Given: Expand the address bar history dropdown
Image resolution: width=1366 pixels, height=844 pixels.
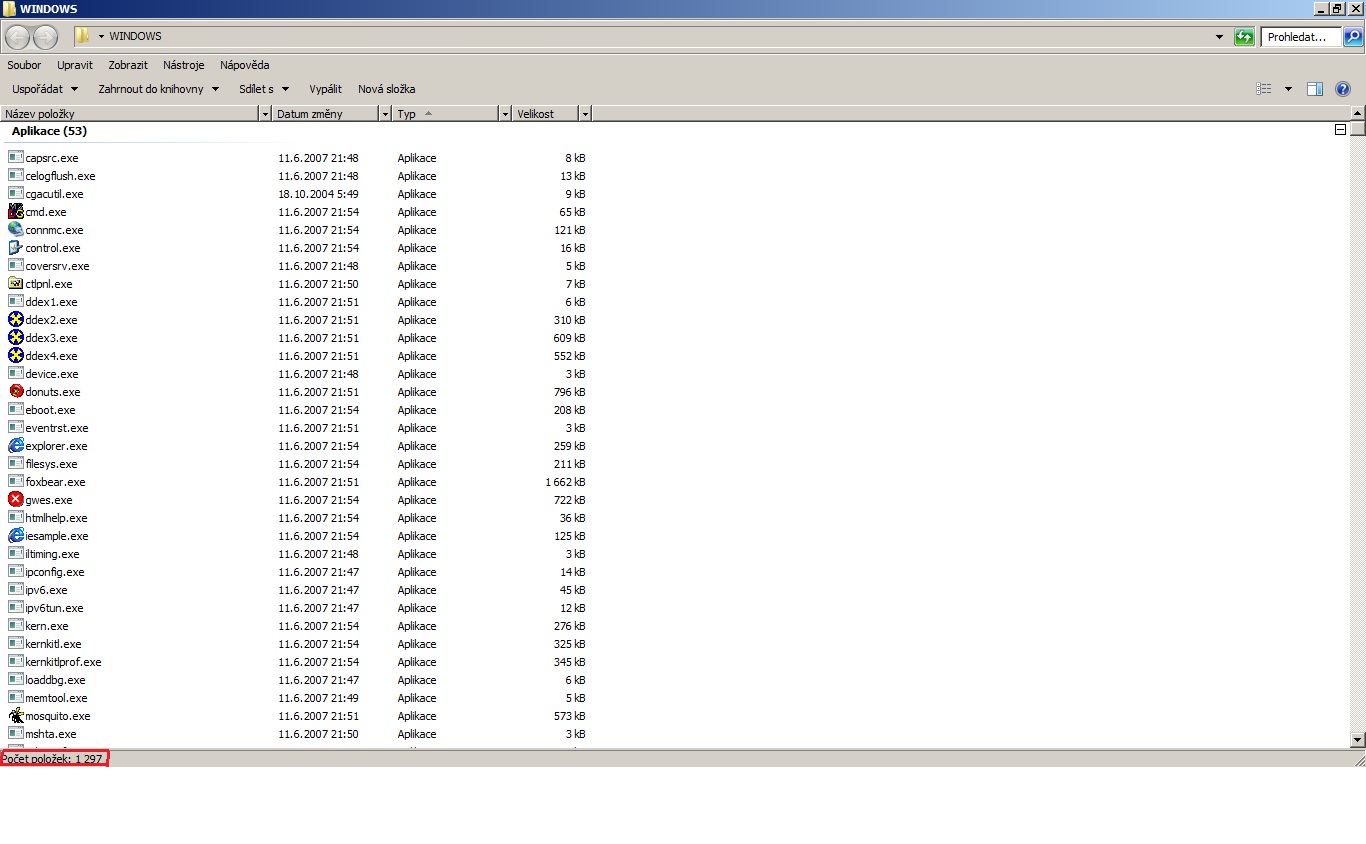Looking at the screenshot, I should tap(1219, 37).
